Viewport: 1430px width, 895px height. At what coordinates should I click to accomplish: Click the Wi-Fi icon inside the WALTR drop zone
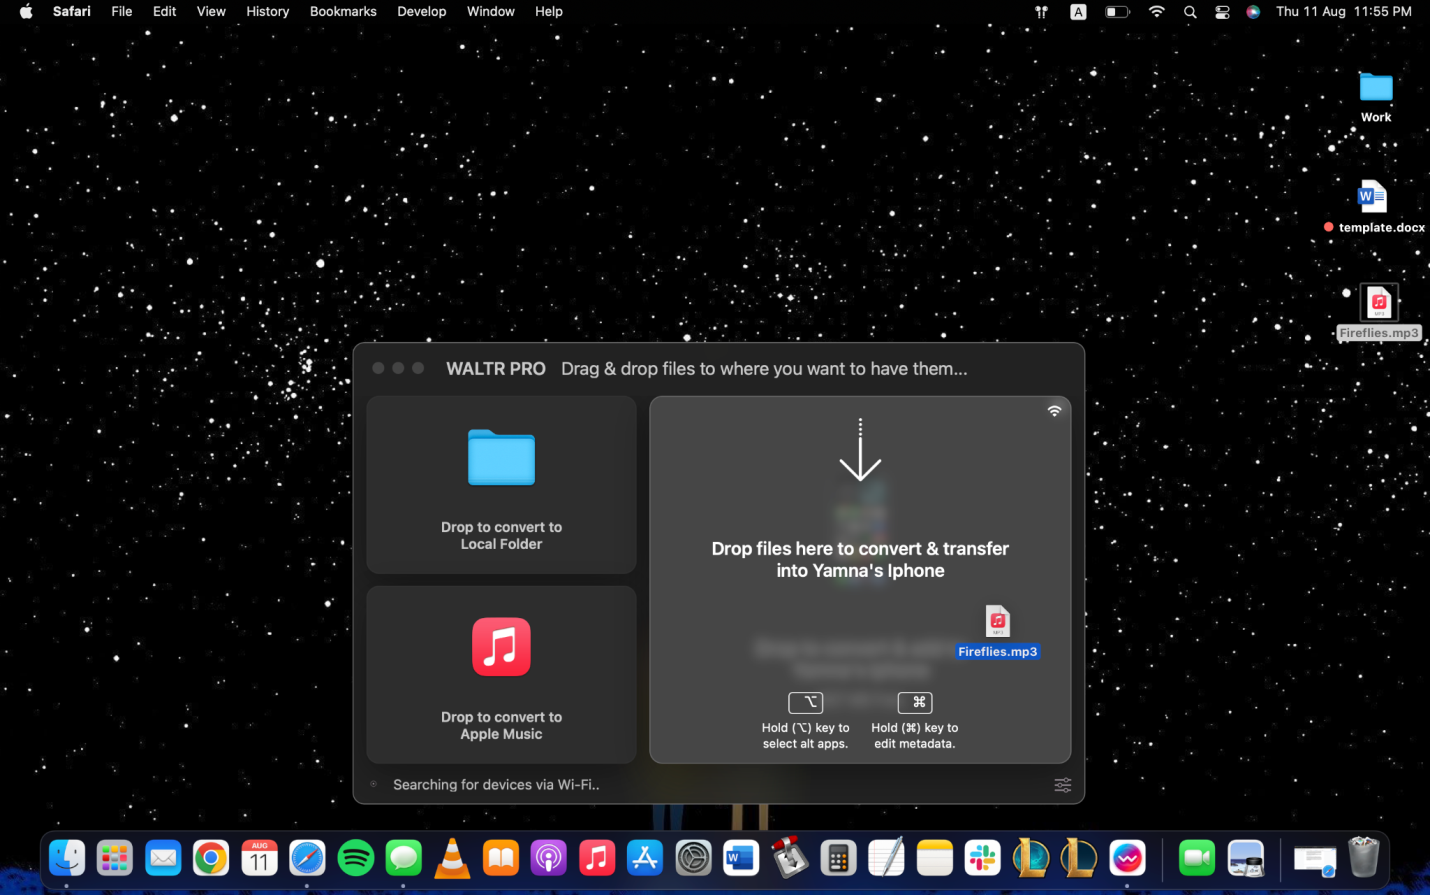tap(1054, 411)
